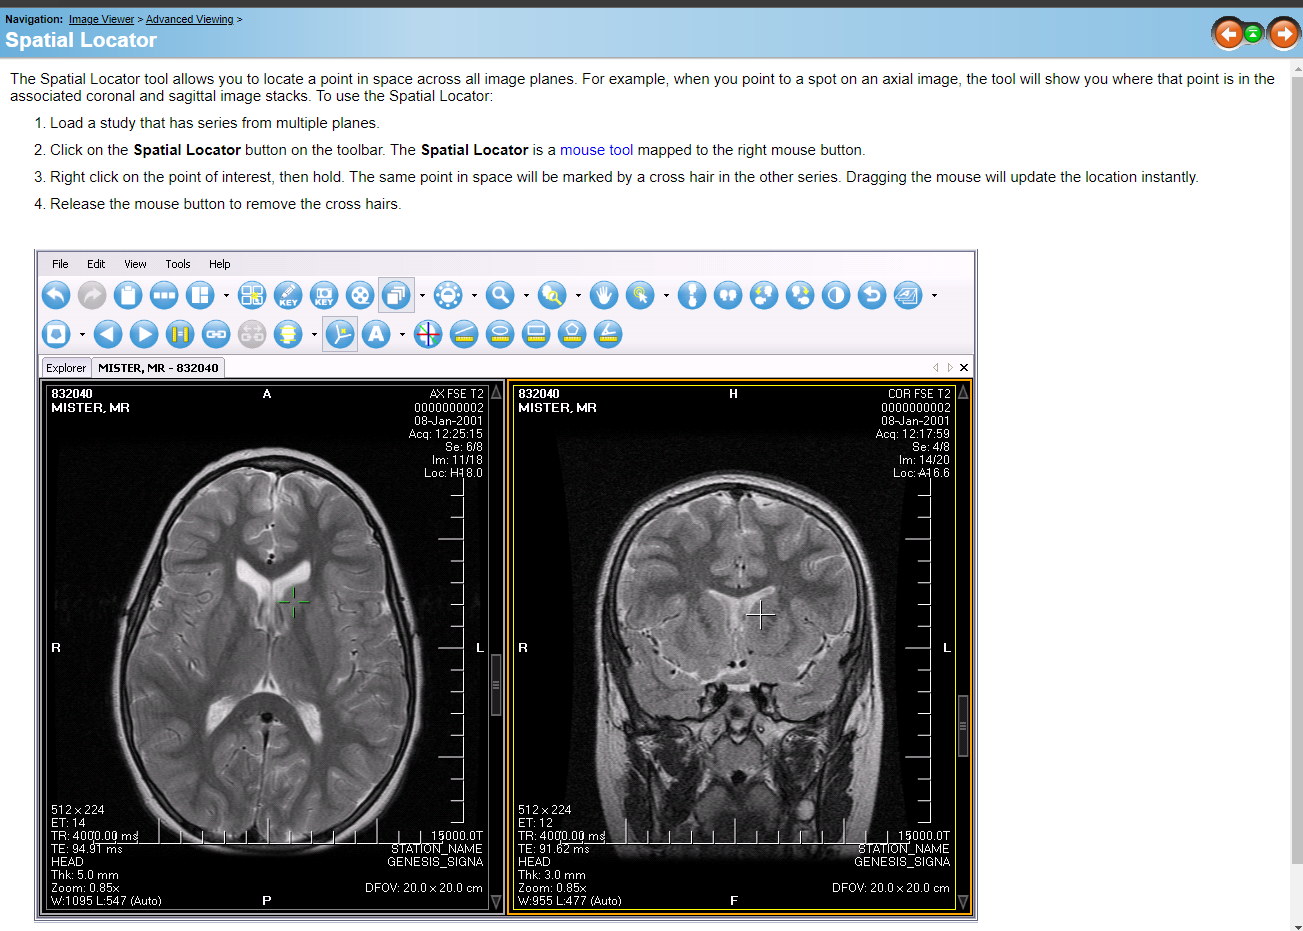Toggle the highlighted Stack tool
Screen dimensions: 1303x931
396,295
